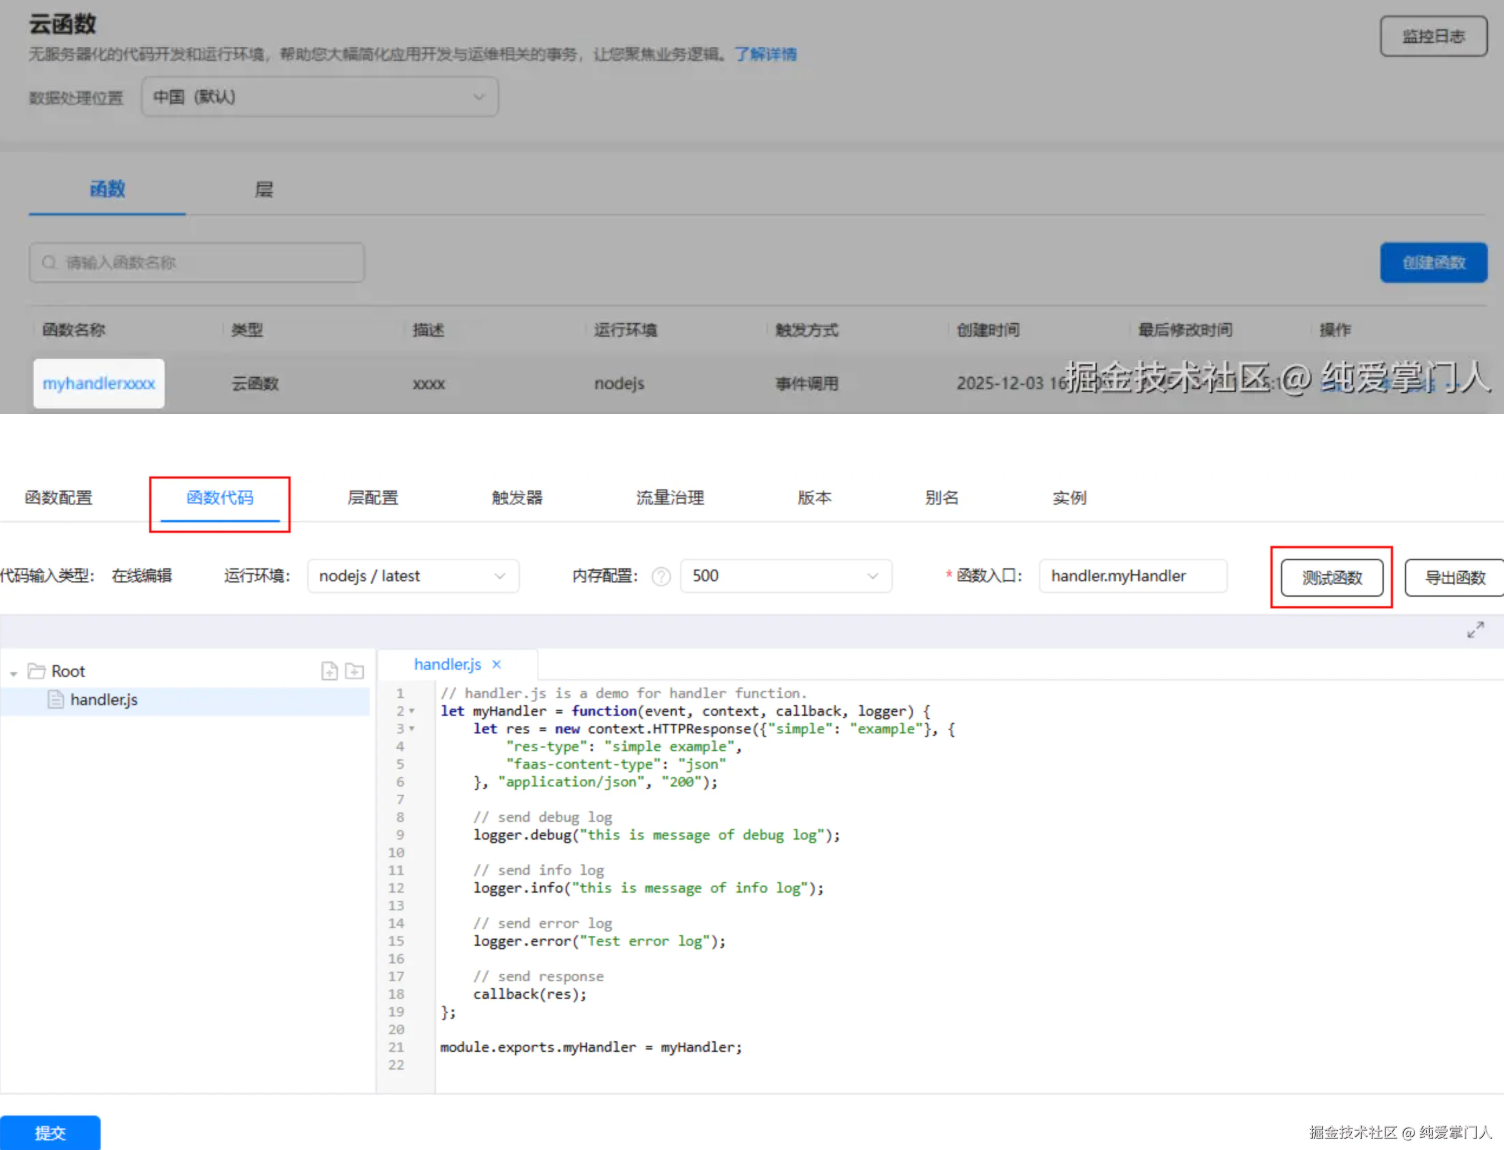Collapse the Root folder tree

point(13,673)
